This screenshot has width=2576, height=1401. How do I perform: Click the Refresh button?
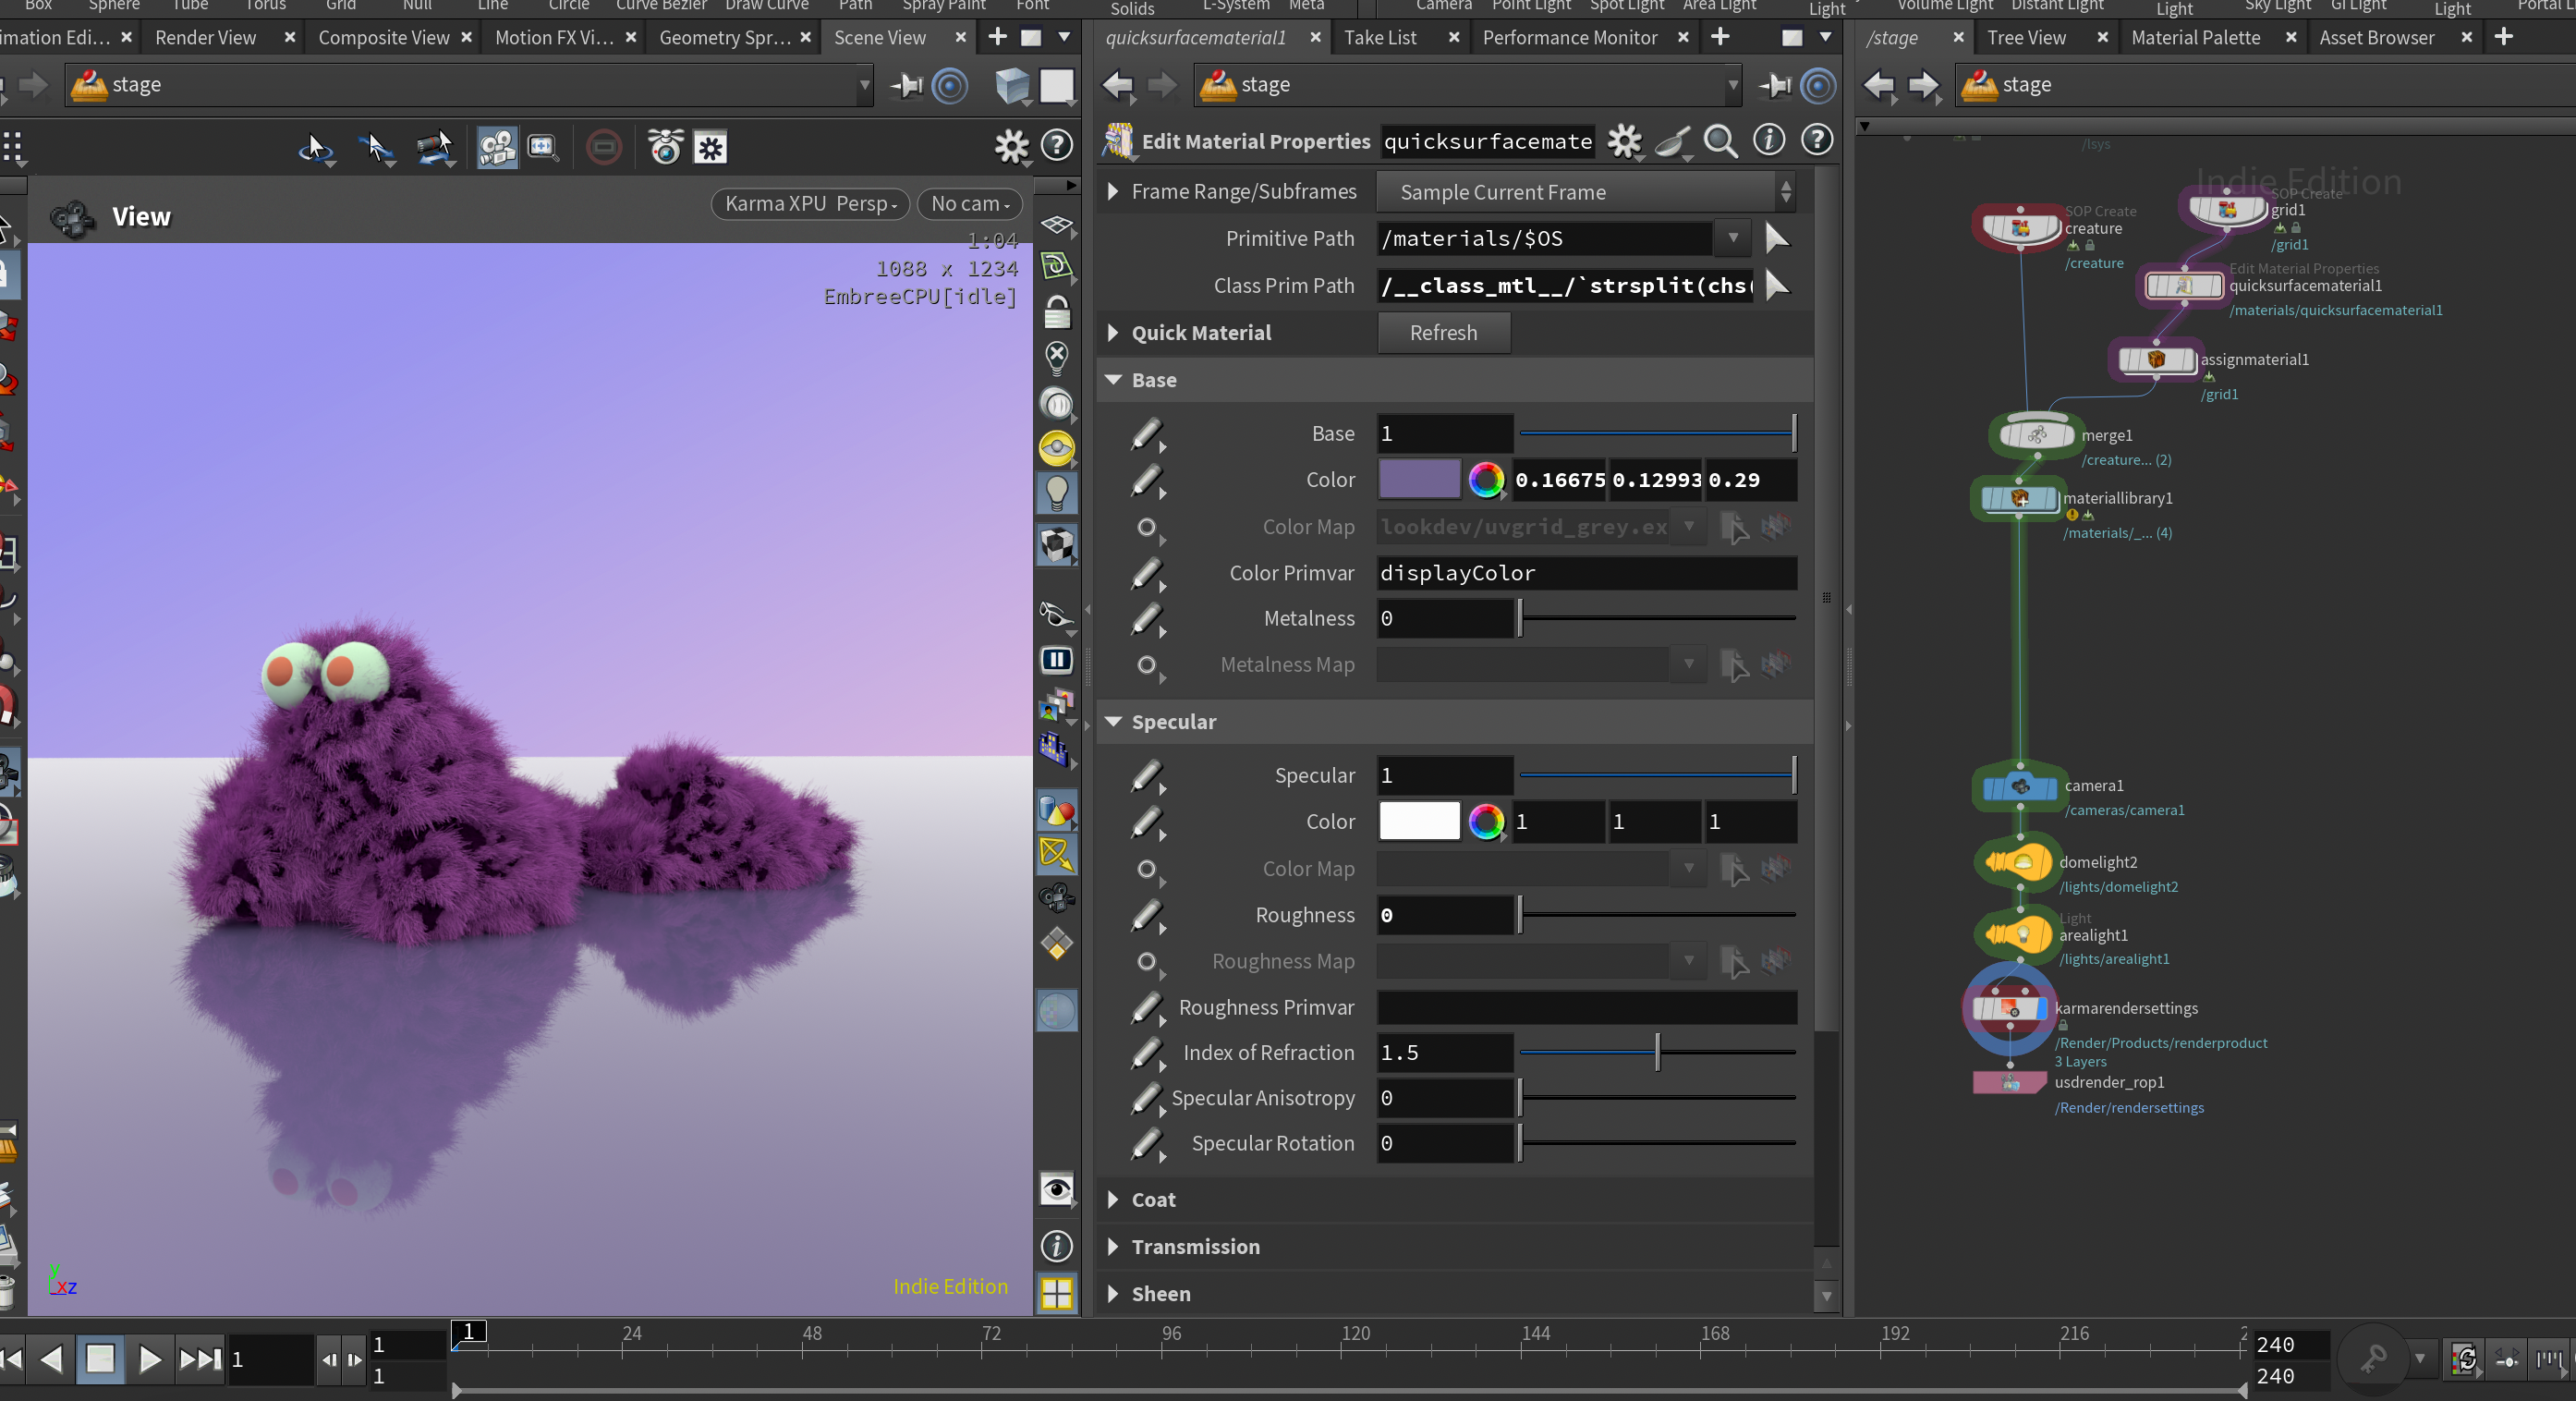[x=1443, y=333]
